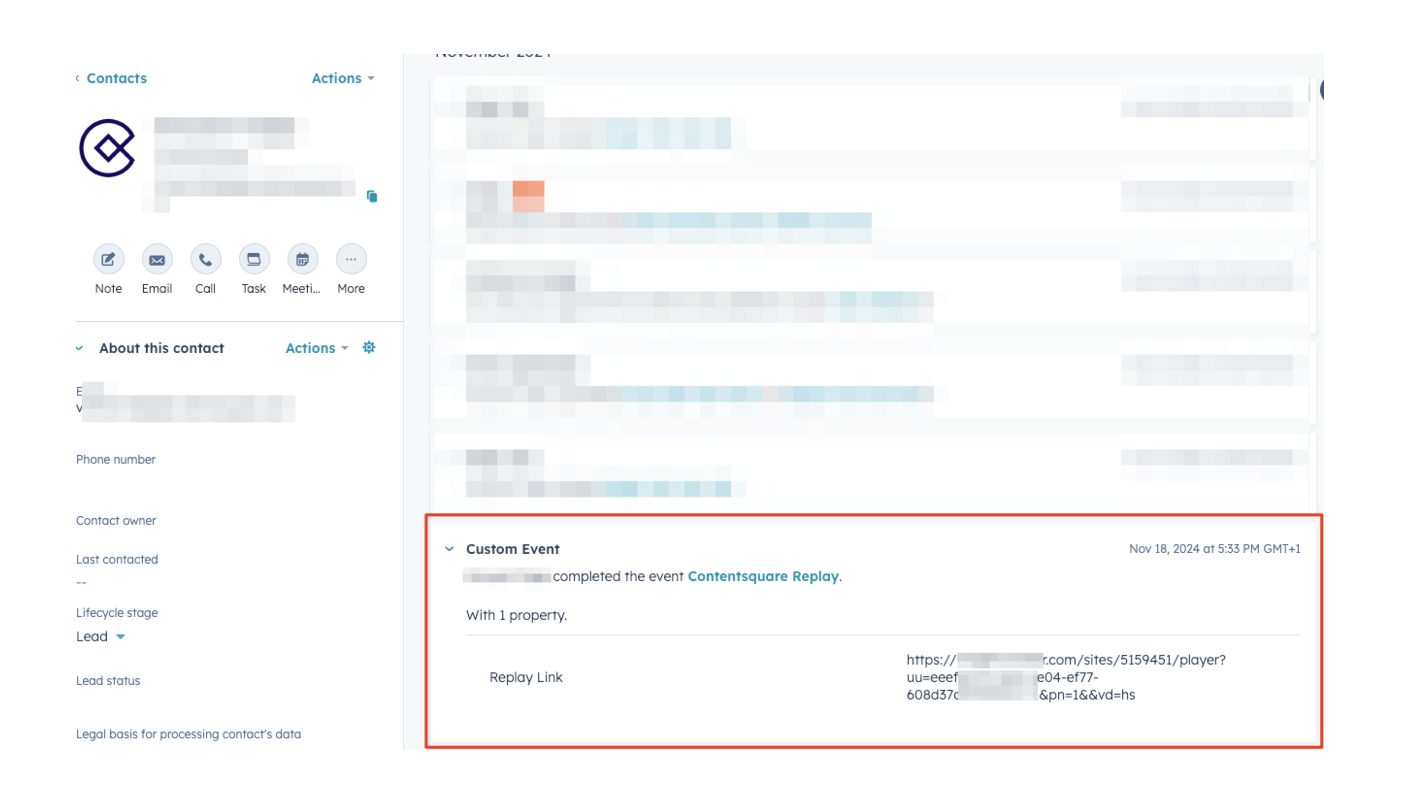Schedule a Meeting with calendar icon
Viewport: 1404px width, 790px height.
[302, 259]
